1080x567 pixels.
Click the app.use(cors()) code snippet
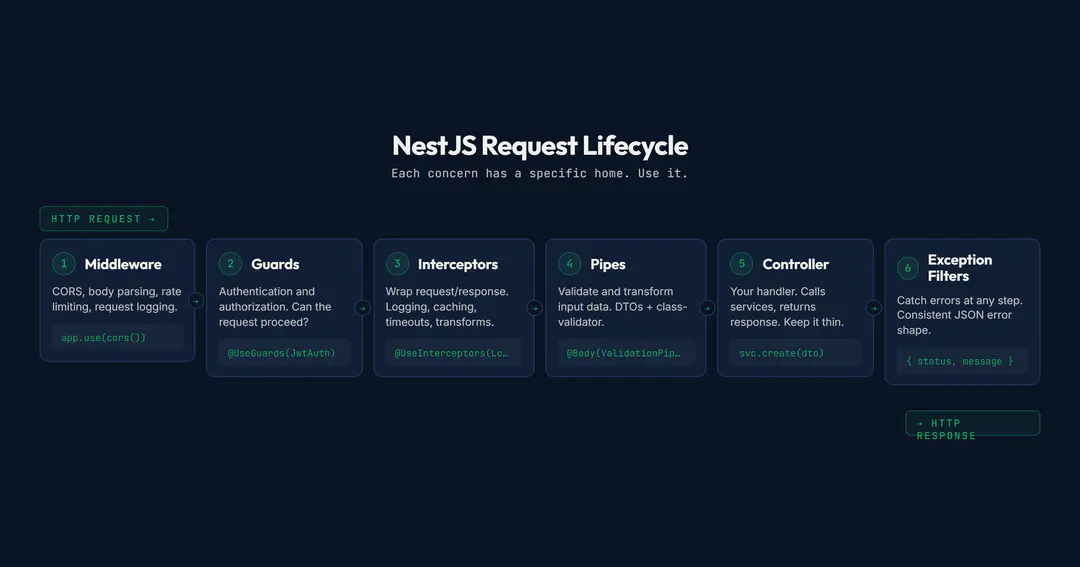click(x=118, y=338)
